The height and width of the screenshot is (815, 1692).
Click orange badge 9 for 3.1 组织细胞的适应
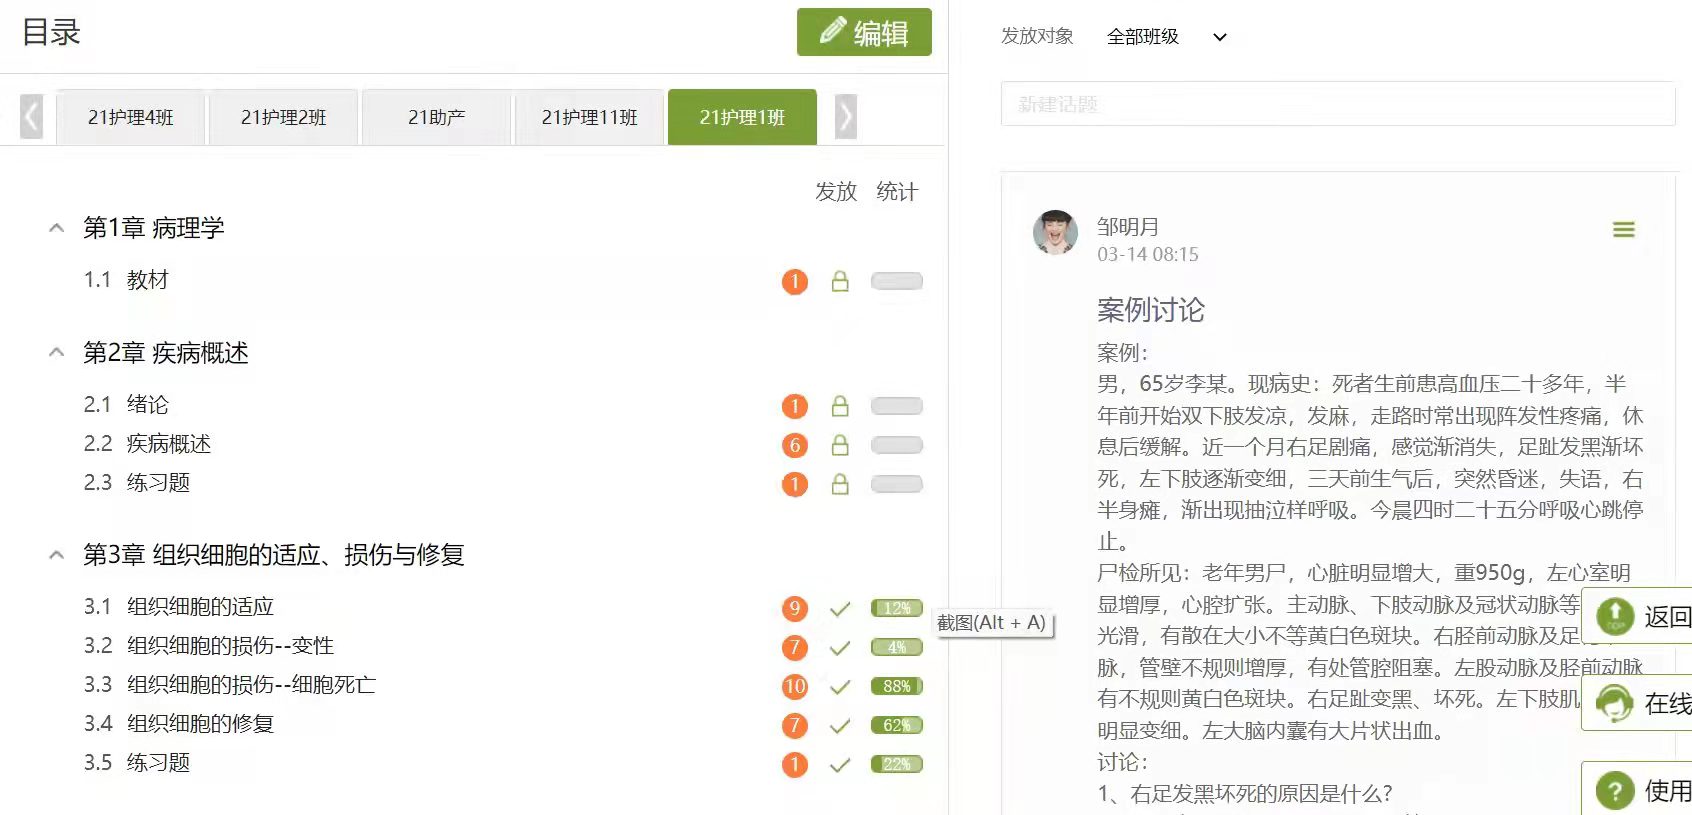pos(795,608)
